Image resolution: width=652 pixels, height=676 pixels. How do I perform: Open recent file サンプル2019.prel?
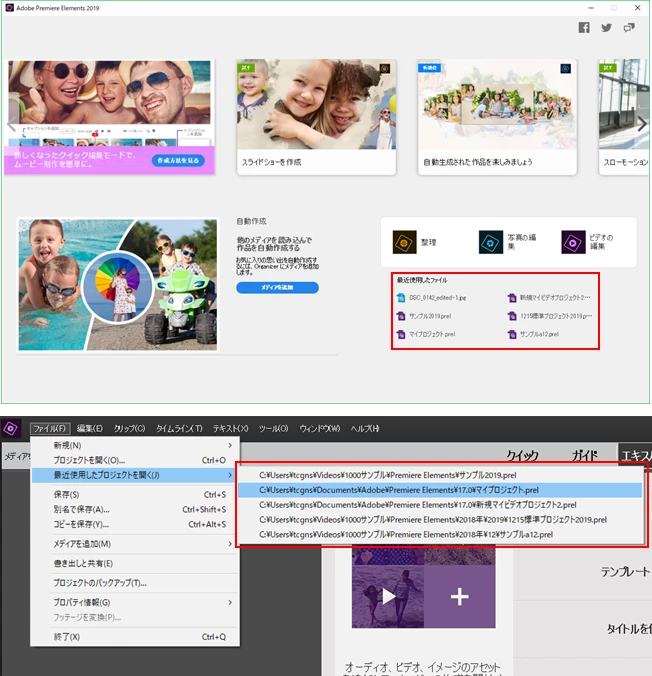pos(430,316)
